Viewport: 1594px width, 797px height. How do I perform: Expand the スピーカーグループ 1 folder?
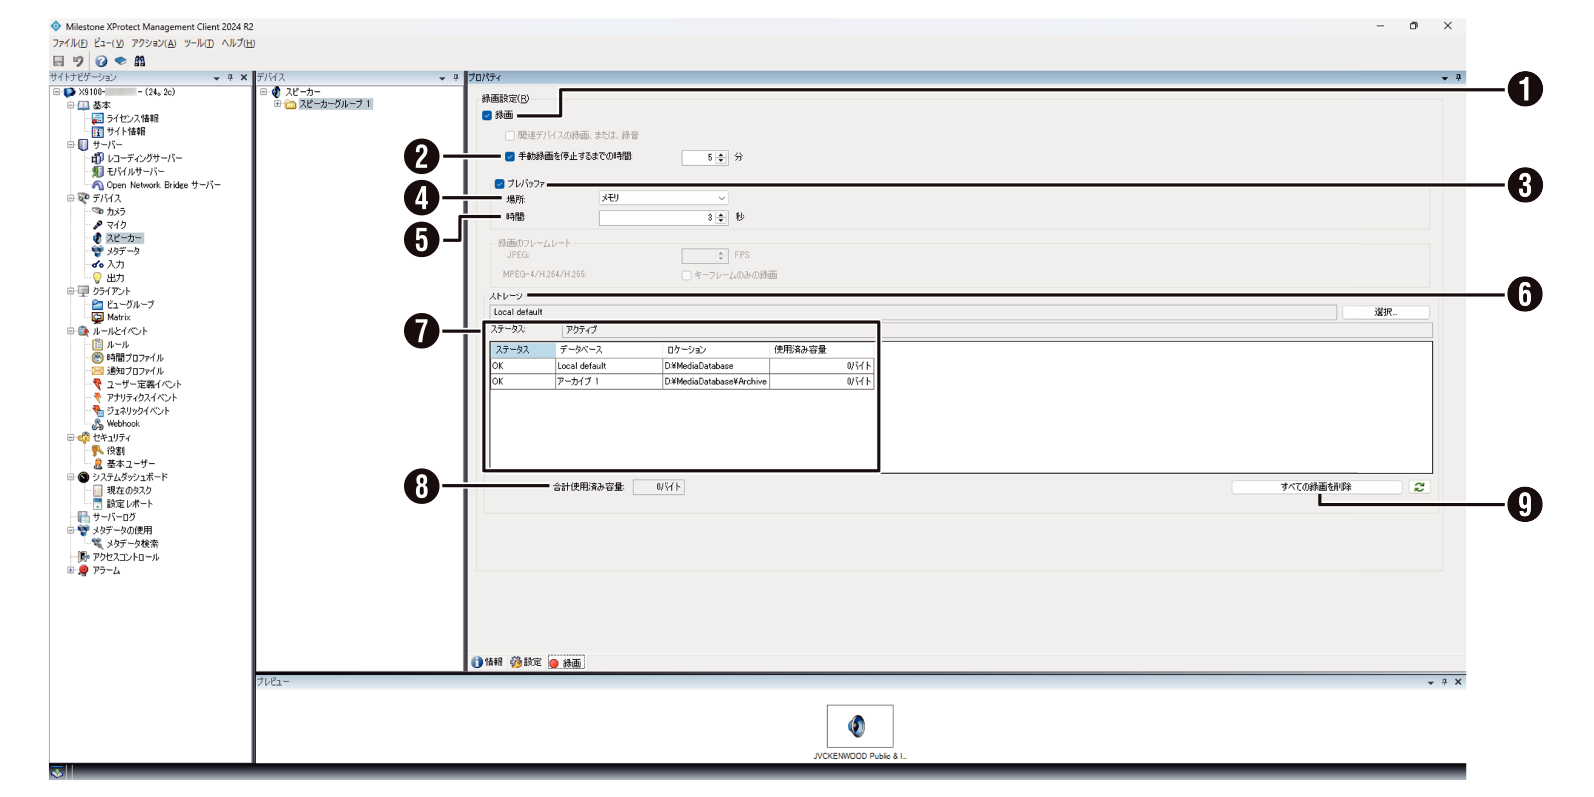click(277, 104)
